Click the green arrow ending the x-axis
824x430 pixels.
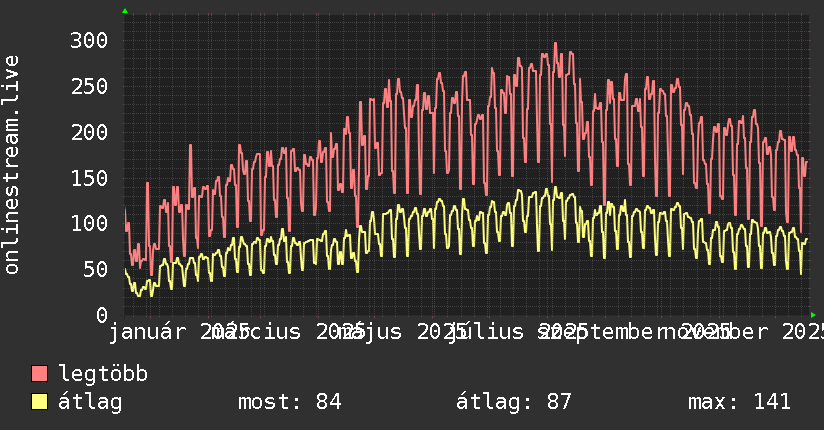coord(813,315)
